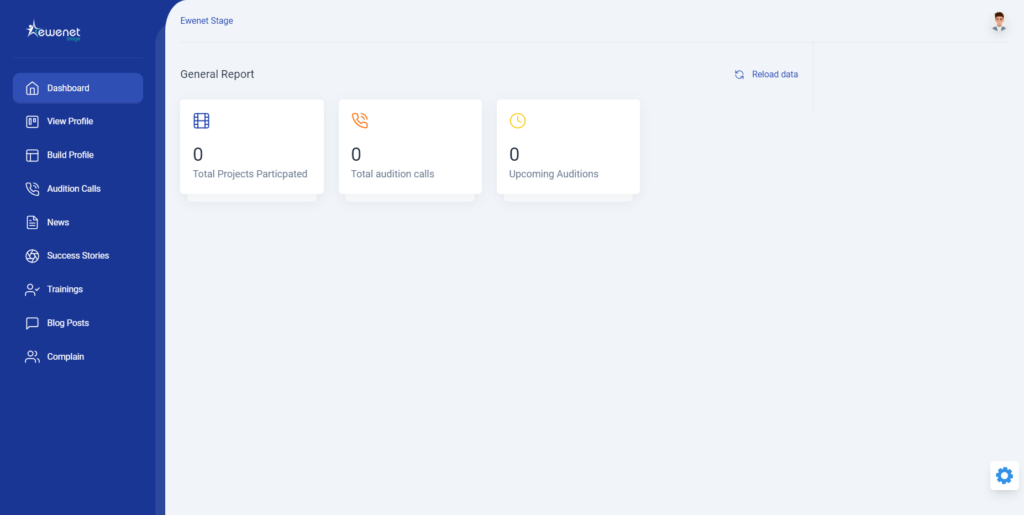Select the Total audition calls card
1024x515 pixels.
[410, 146]
